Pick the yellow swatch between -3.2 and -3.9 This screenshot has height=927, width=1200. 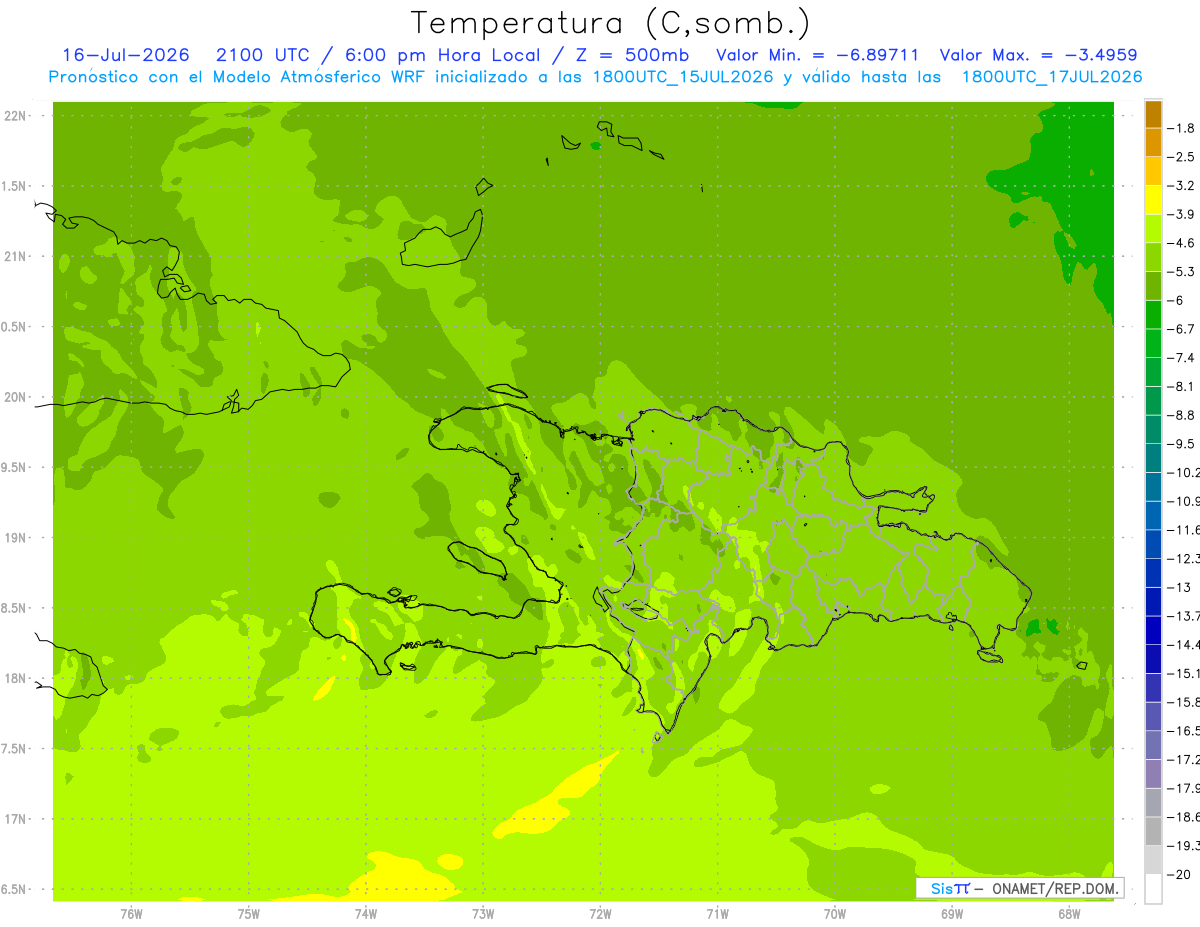pyautogui.click(x=1153, y=200)
